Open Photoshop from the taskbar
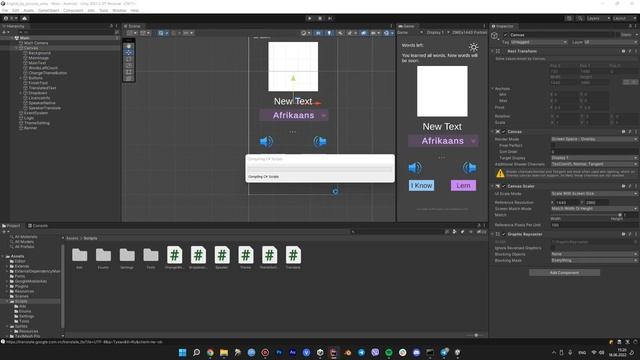 pos(279,352)
